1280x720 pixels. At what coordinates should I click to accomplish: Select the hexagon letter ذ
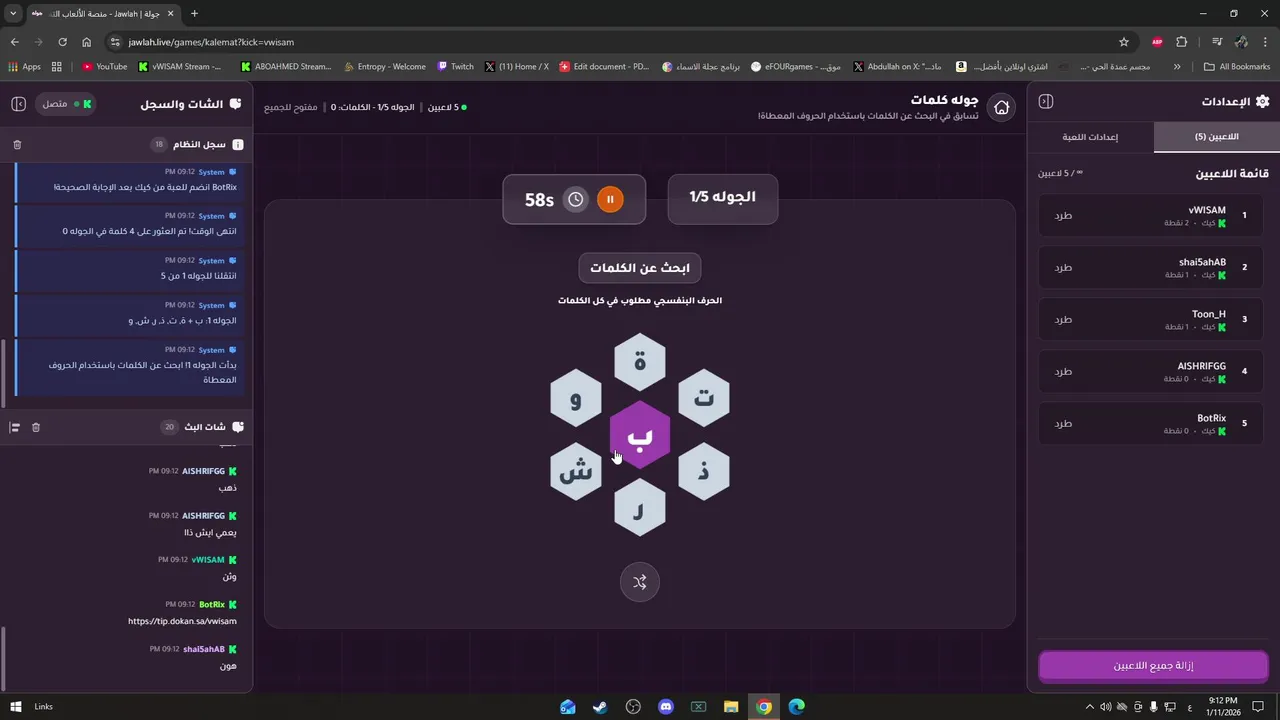coord(704,471)
